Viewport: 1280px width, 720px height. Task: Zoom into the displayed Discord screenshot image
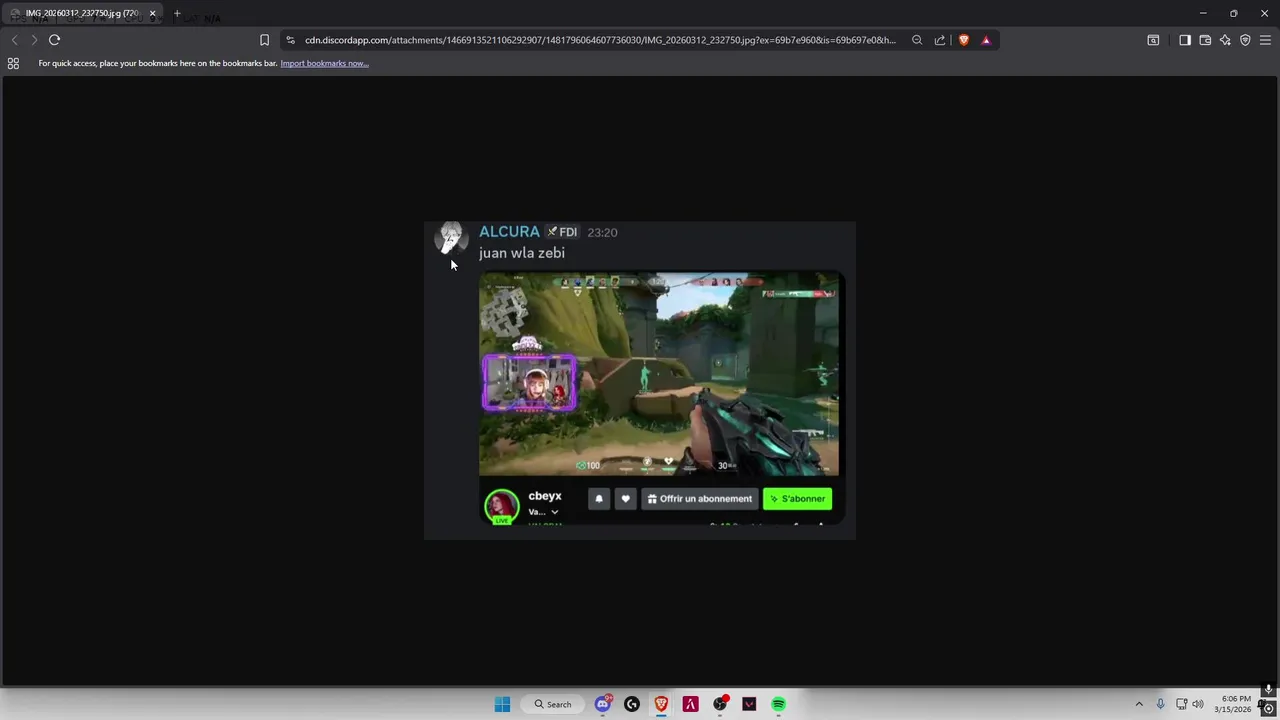pyautogui.click(x=640, y=380)
